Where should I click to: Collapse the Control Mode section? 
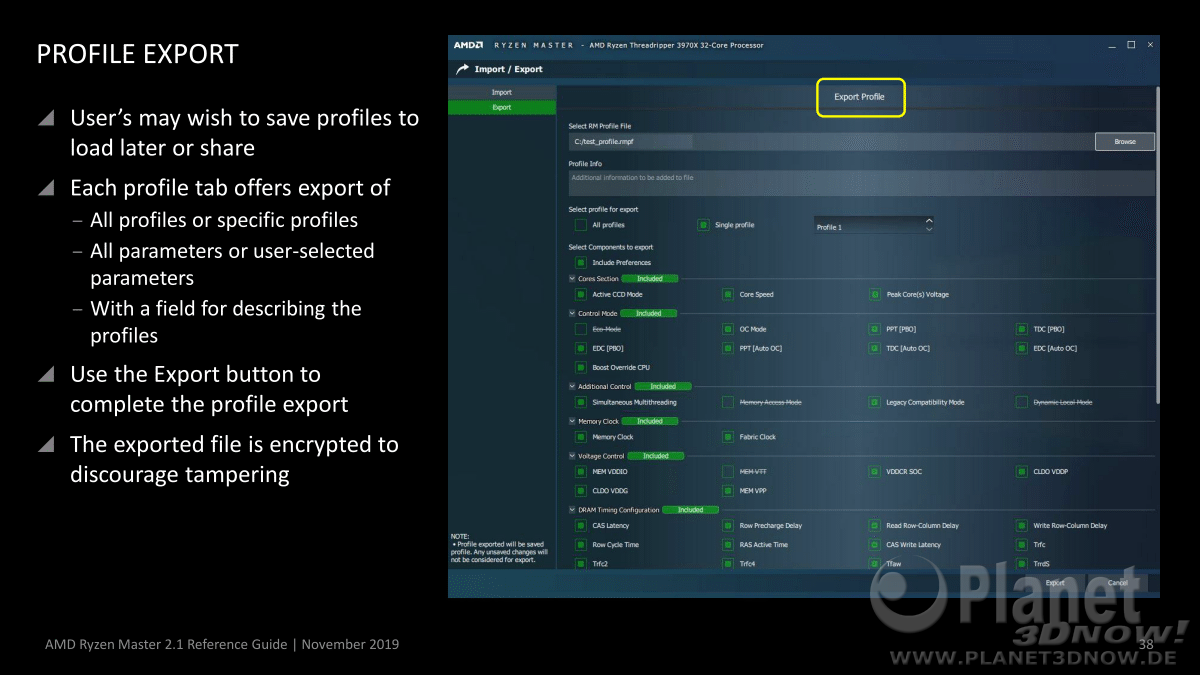click(x=571, y=314)
